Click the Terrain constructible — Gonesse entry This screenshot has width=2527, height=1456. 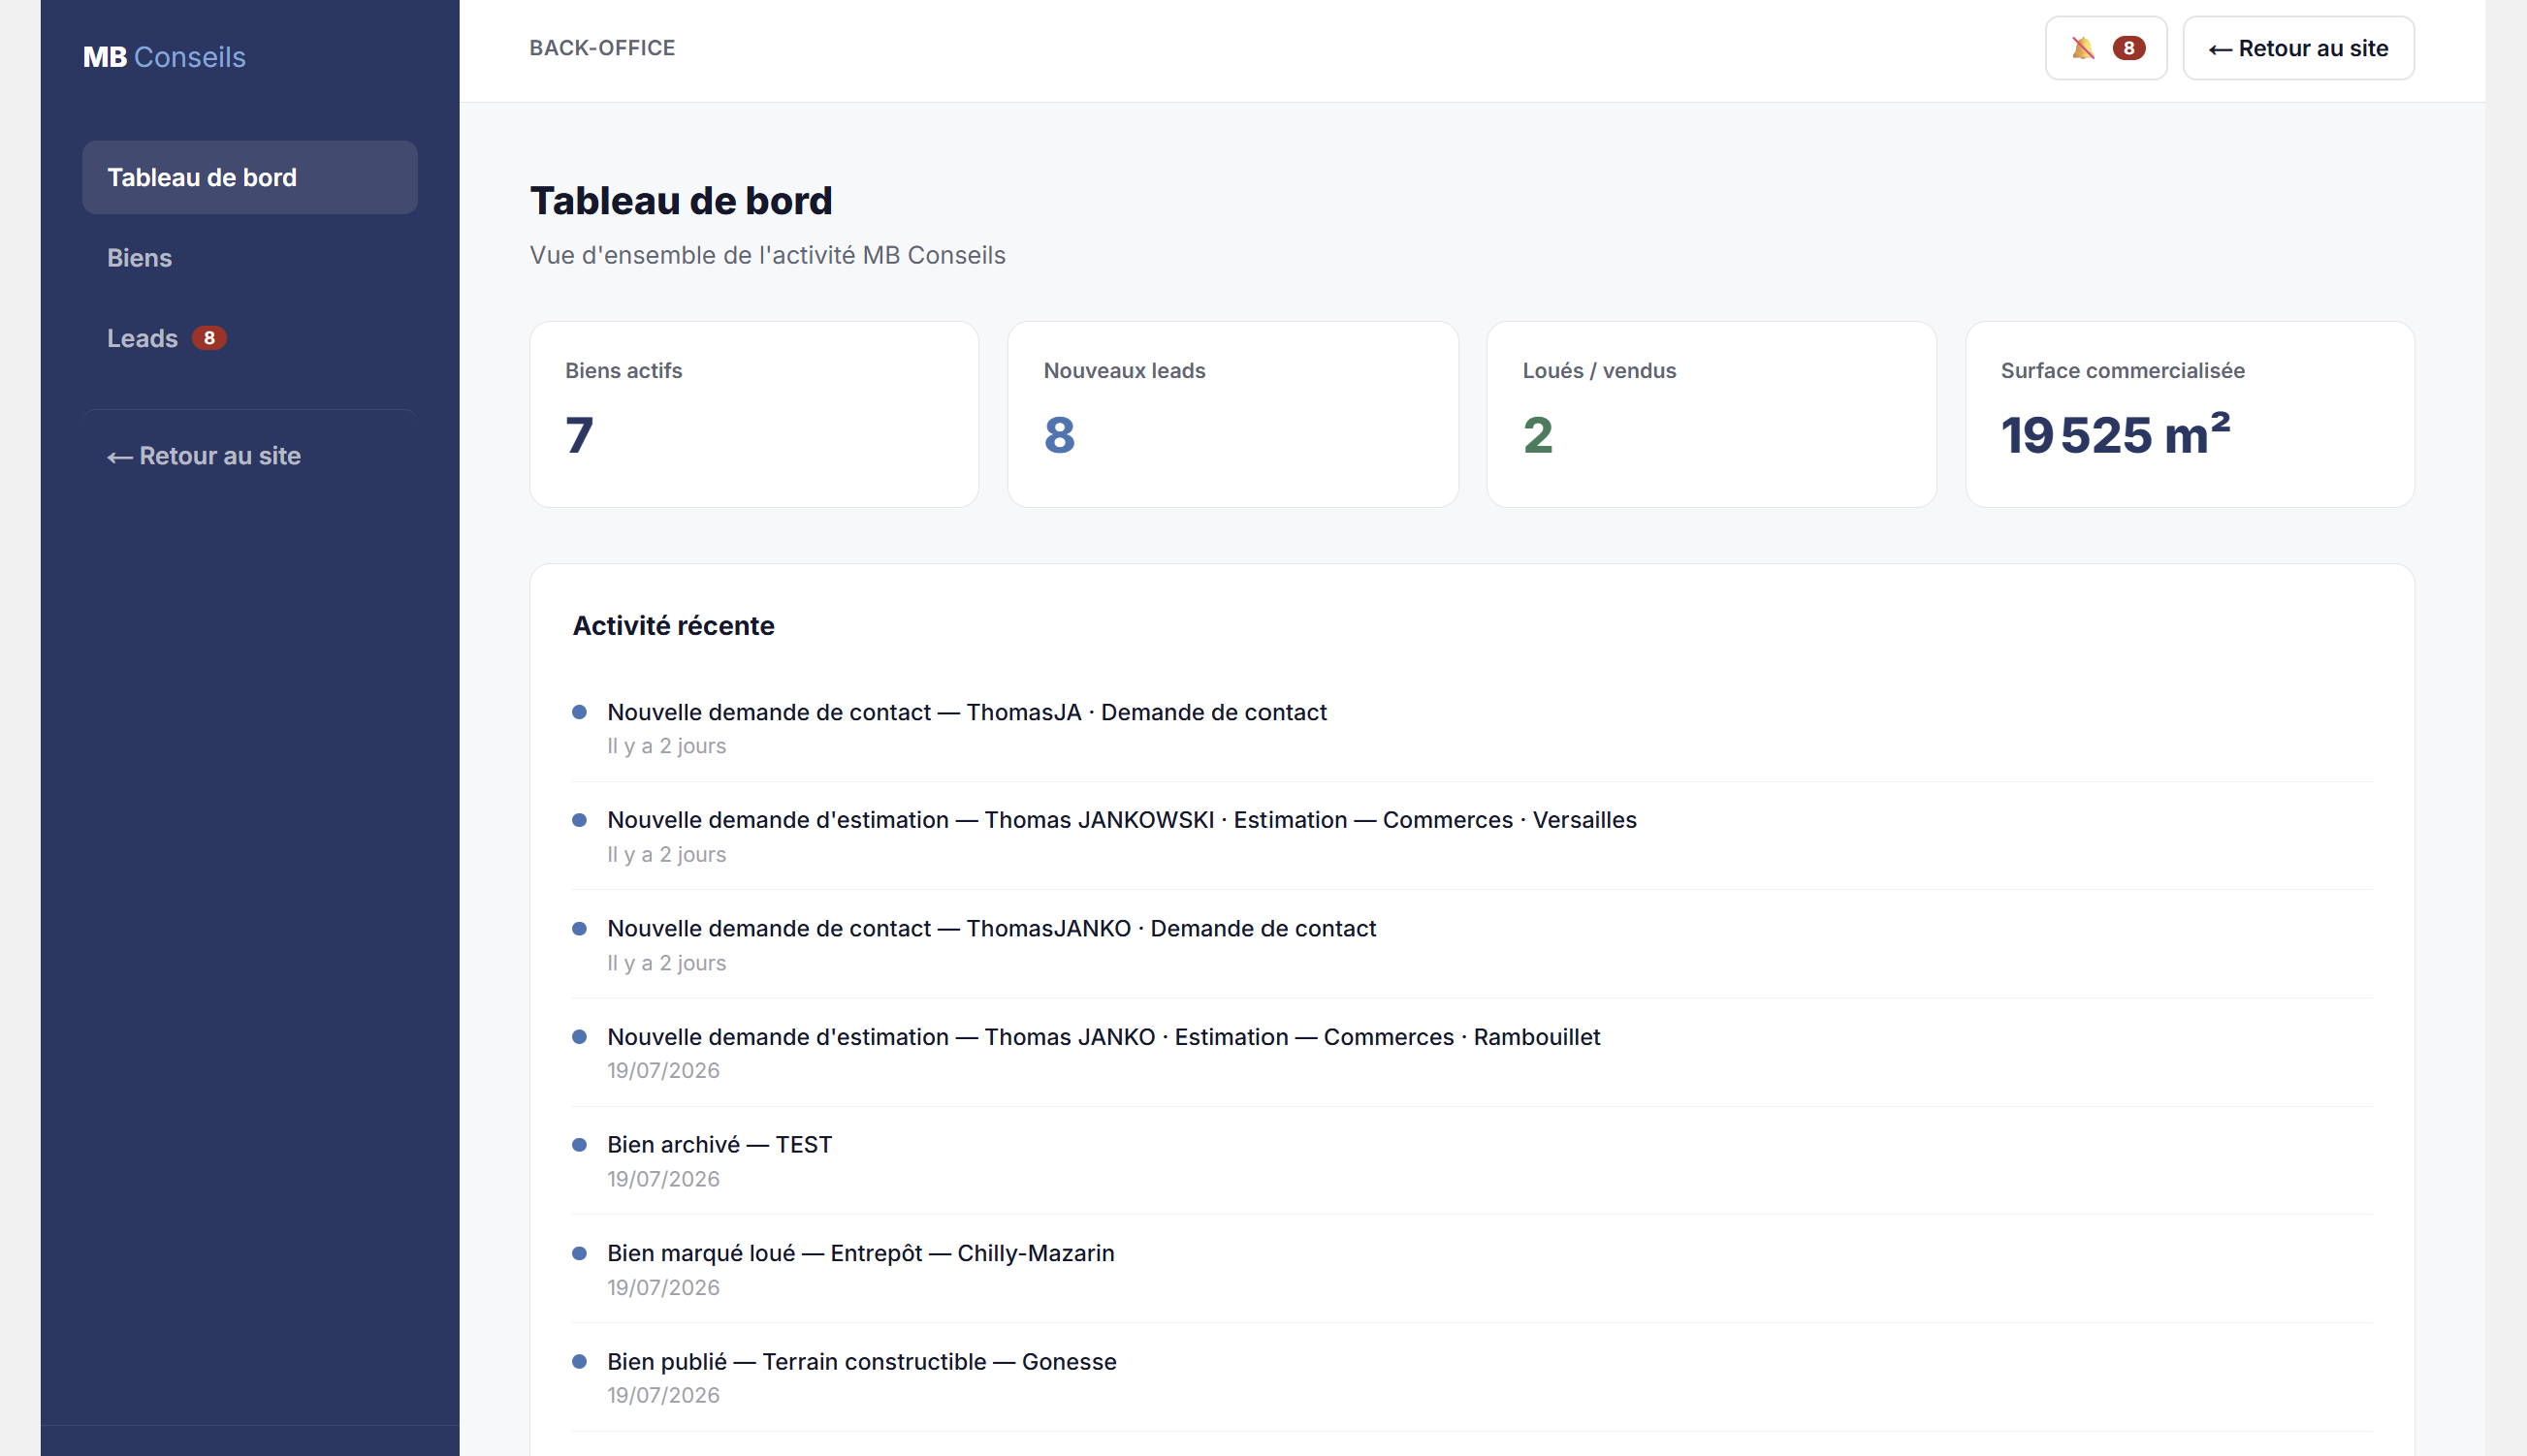pos(1472,1377)
